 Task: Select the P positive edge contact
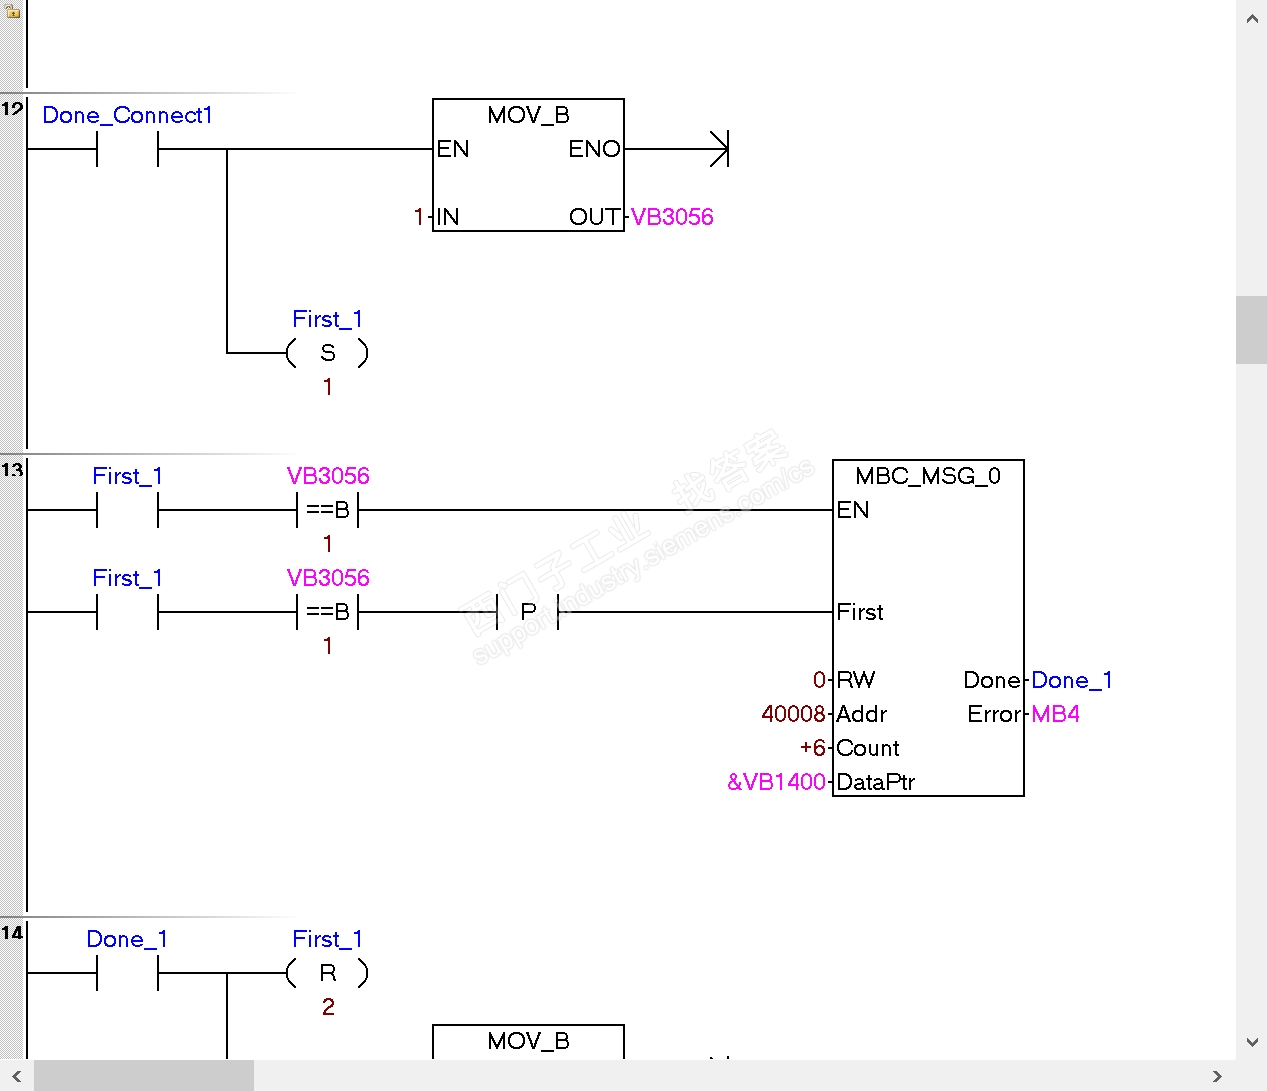tap(528, 612)
